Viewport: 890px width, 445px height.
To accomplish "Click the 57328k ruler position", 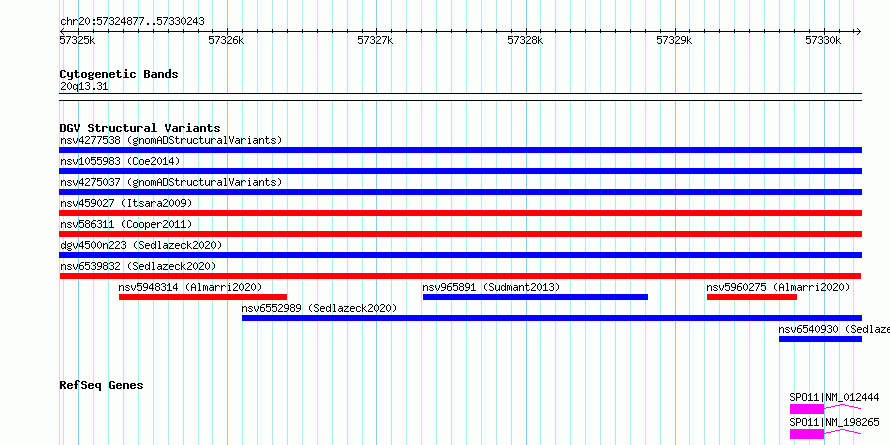I will point(526,40).
